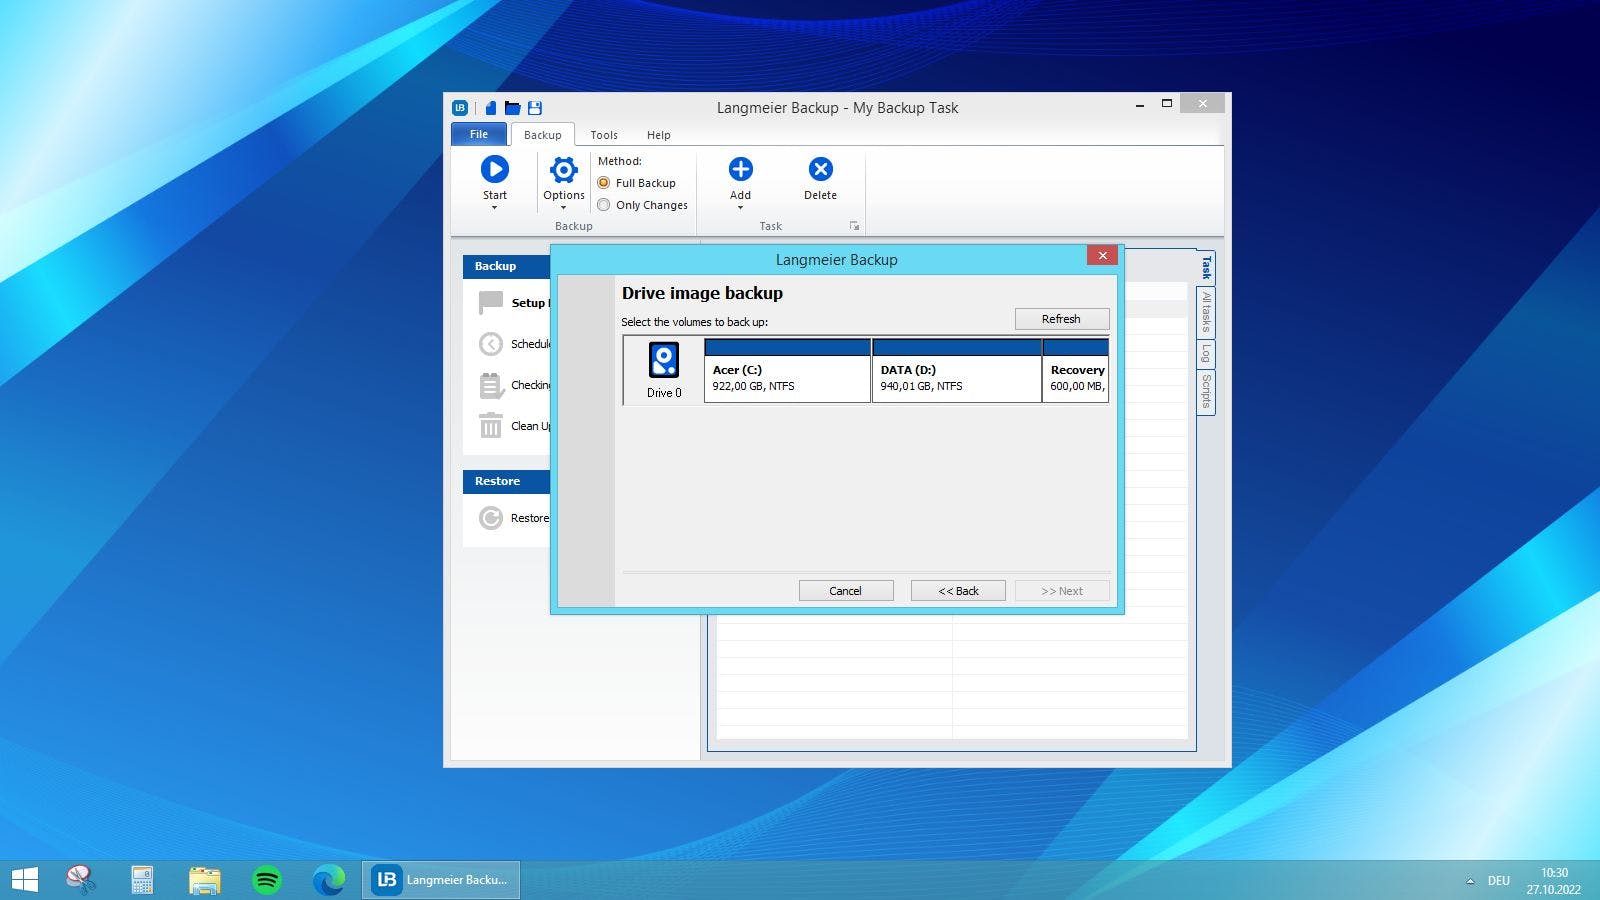The height and width of the screenshot is (900, 1600).
Task: Click the Cancel button in dialog
Action: [845, 591]
